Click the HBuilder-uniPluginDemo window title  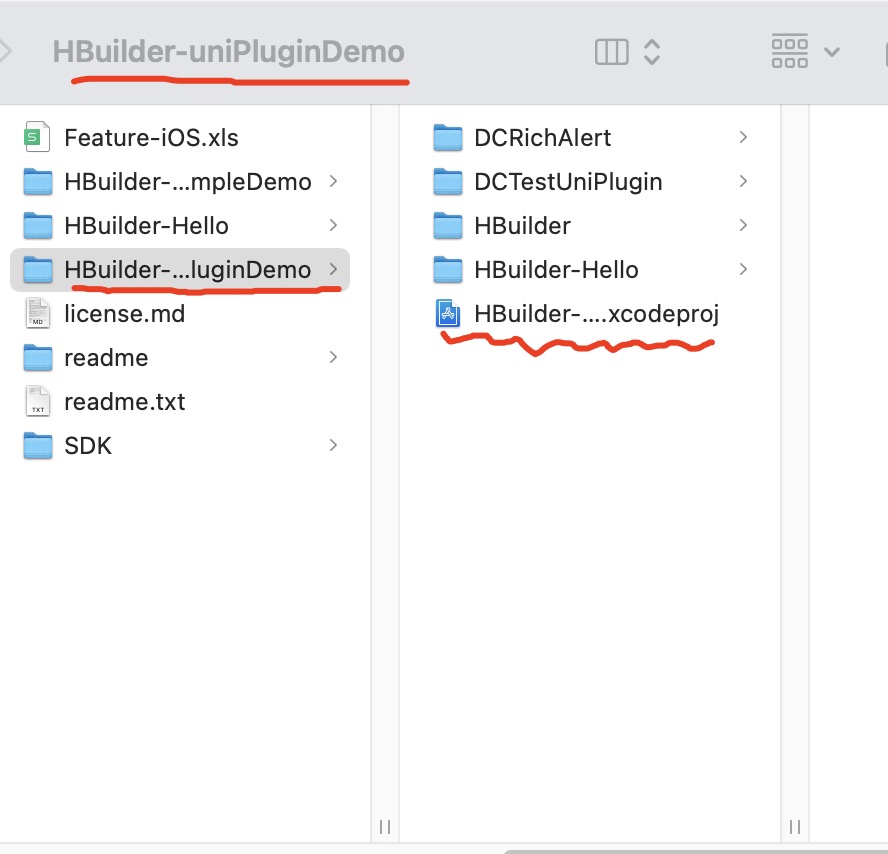click(x=229, y=52)
